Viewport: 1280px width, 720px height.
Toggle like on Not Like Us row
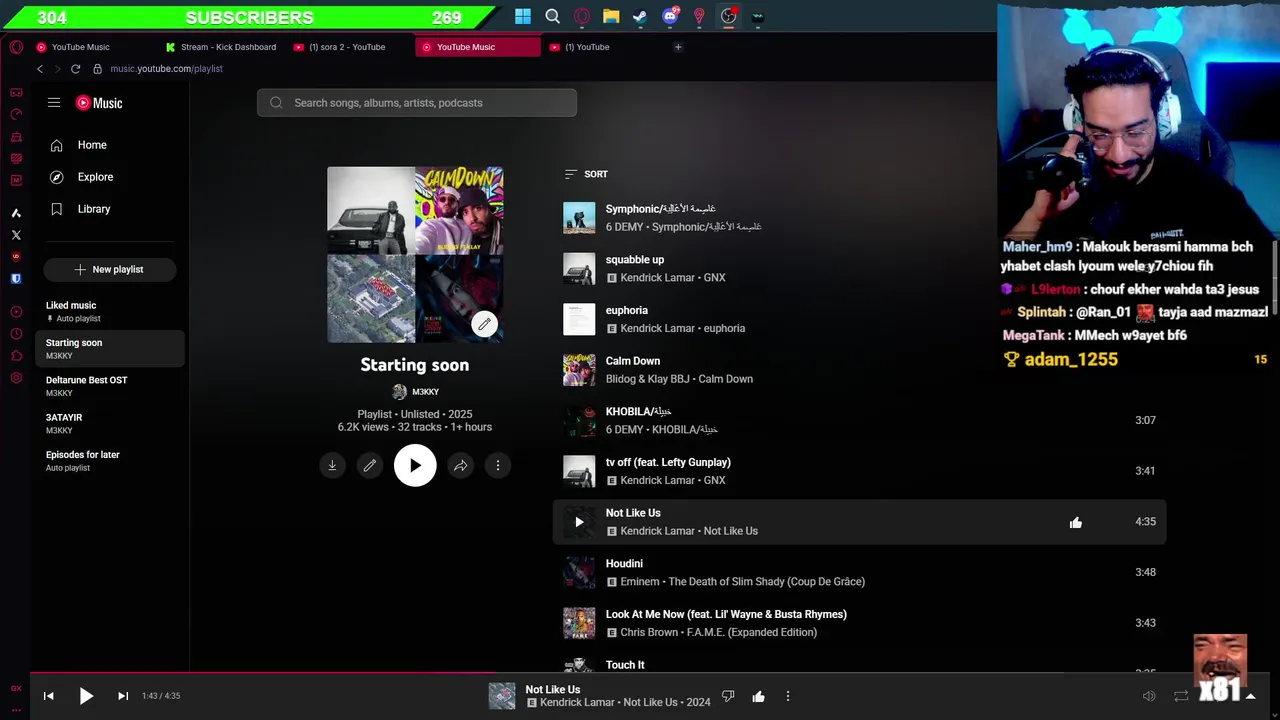tap(1076, 522)
